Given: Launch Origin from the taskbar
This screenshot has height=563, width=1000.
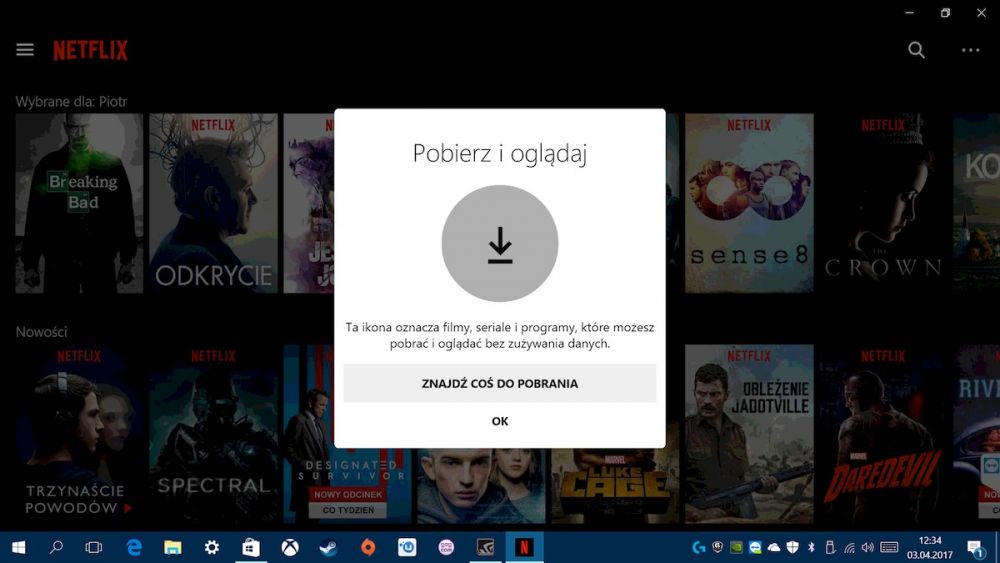Looking at the screenshot, I should [x=368, y=547].
